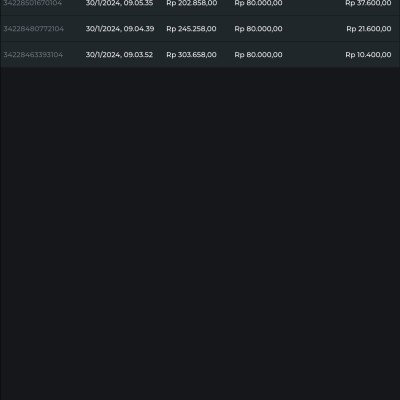
Task: Select the Rp 303.658,00 amount cell
Action: pos(191,55)
